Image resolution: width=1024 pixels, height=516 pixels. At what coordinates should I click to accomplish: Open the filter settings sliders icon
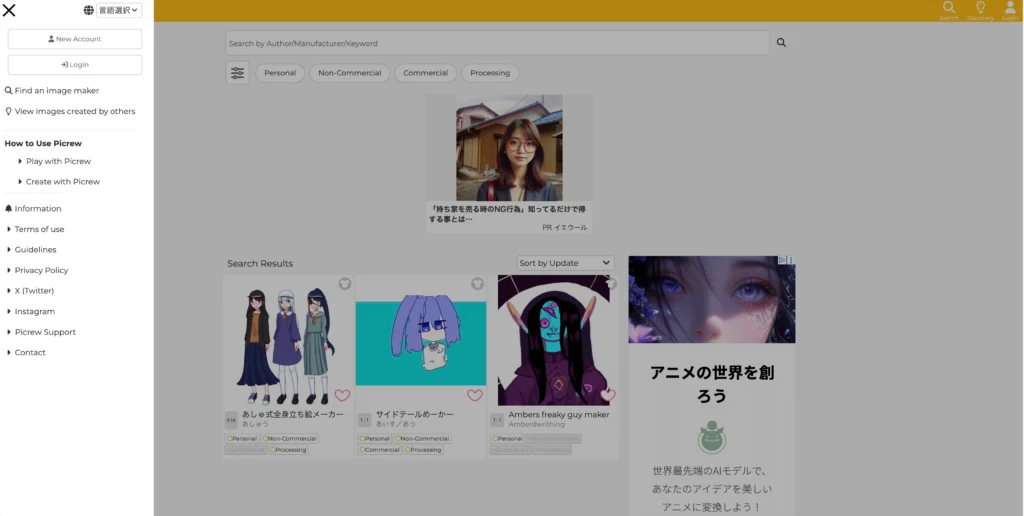coord(237,73)
